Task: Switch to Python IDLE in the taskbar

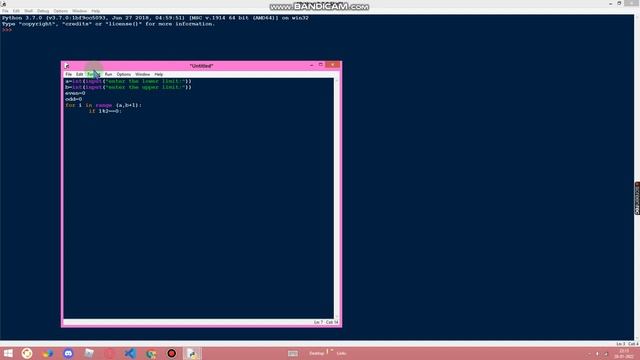Action: tap(192, 353)
